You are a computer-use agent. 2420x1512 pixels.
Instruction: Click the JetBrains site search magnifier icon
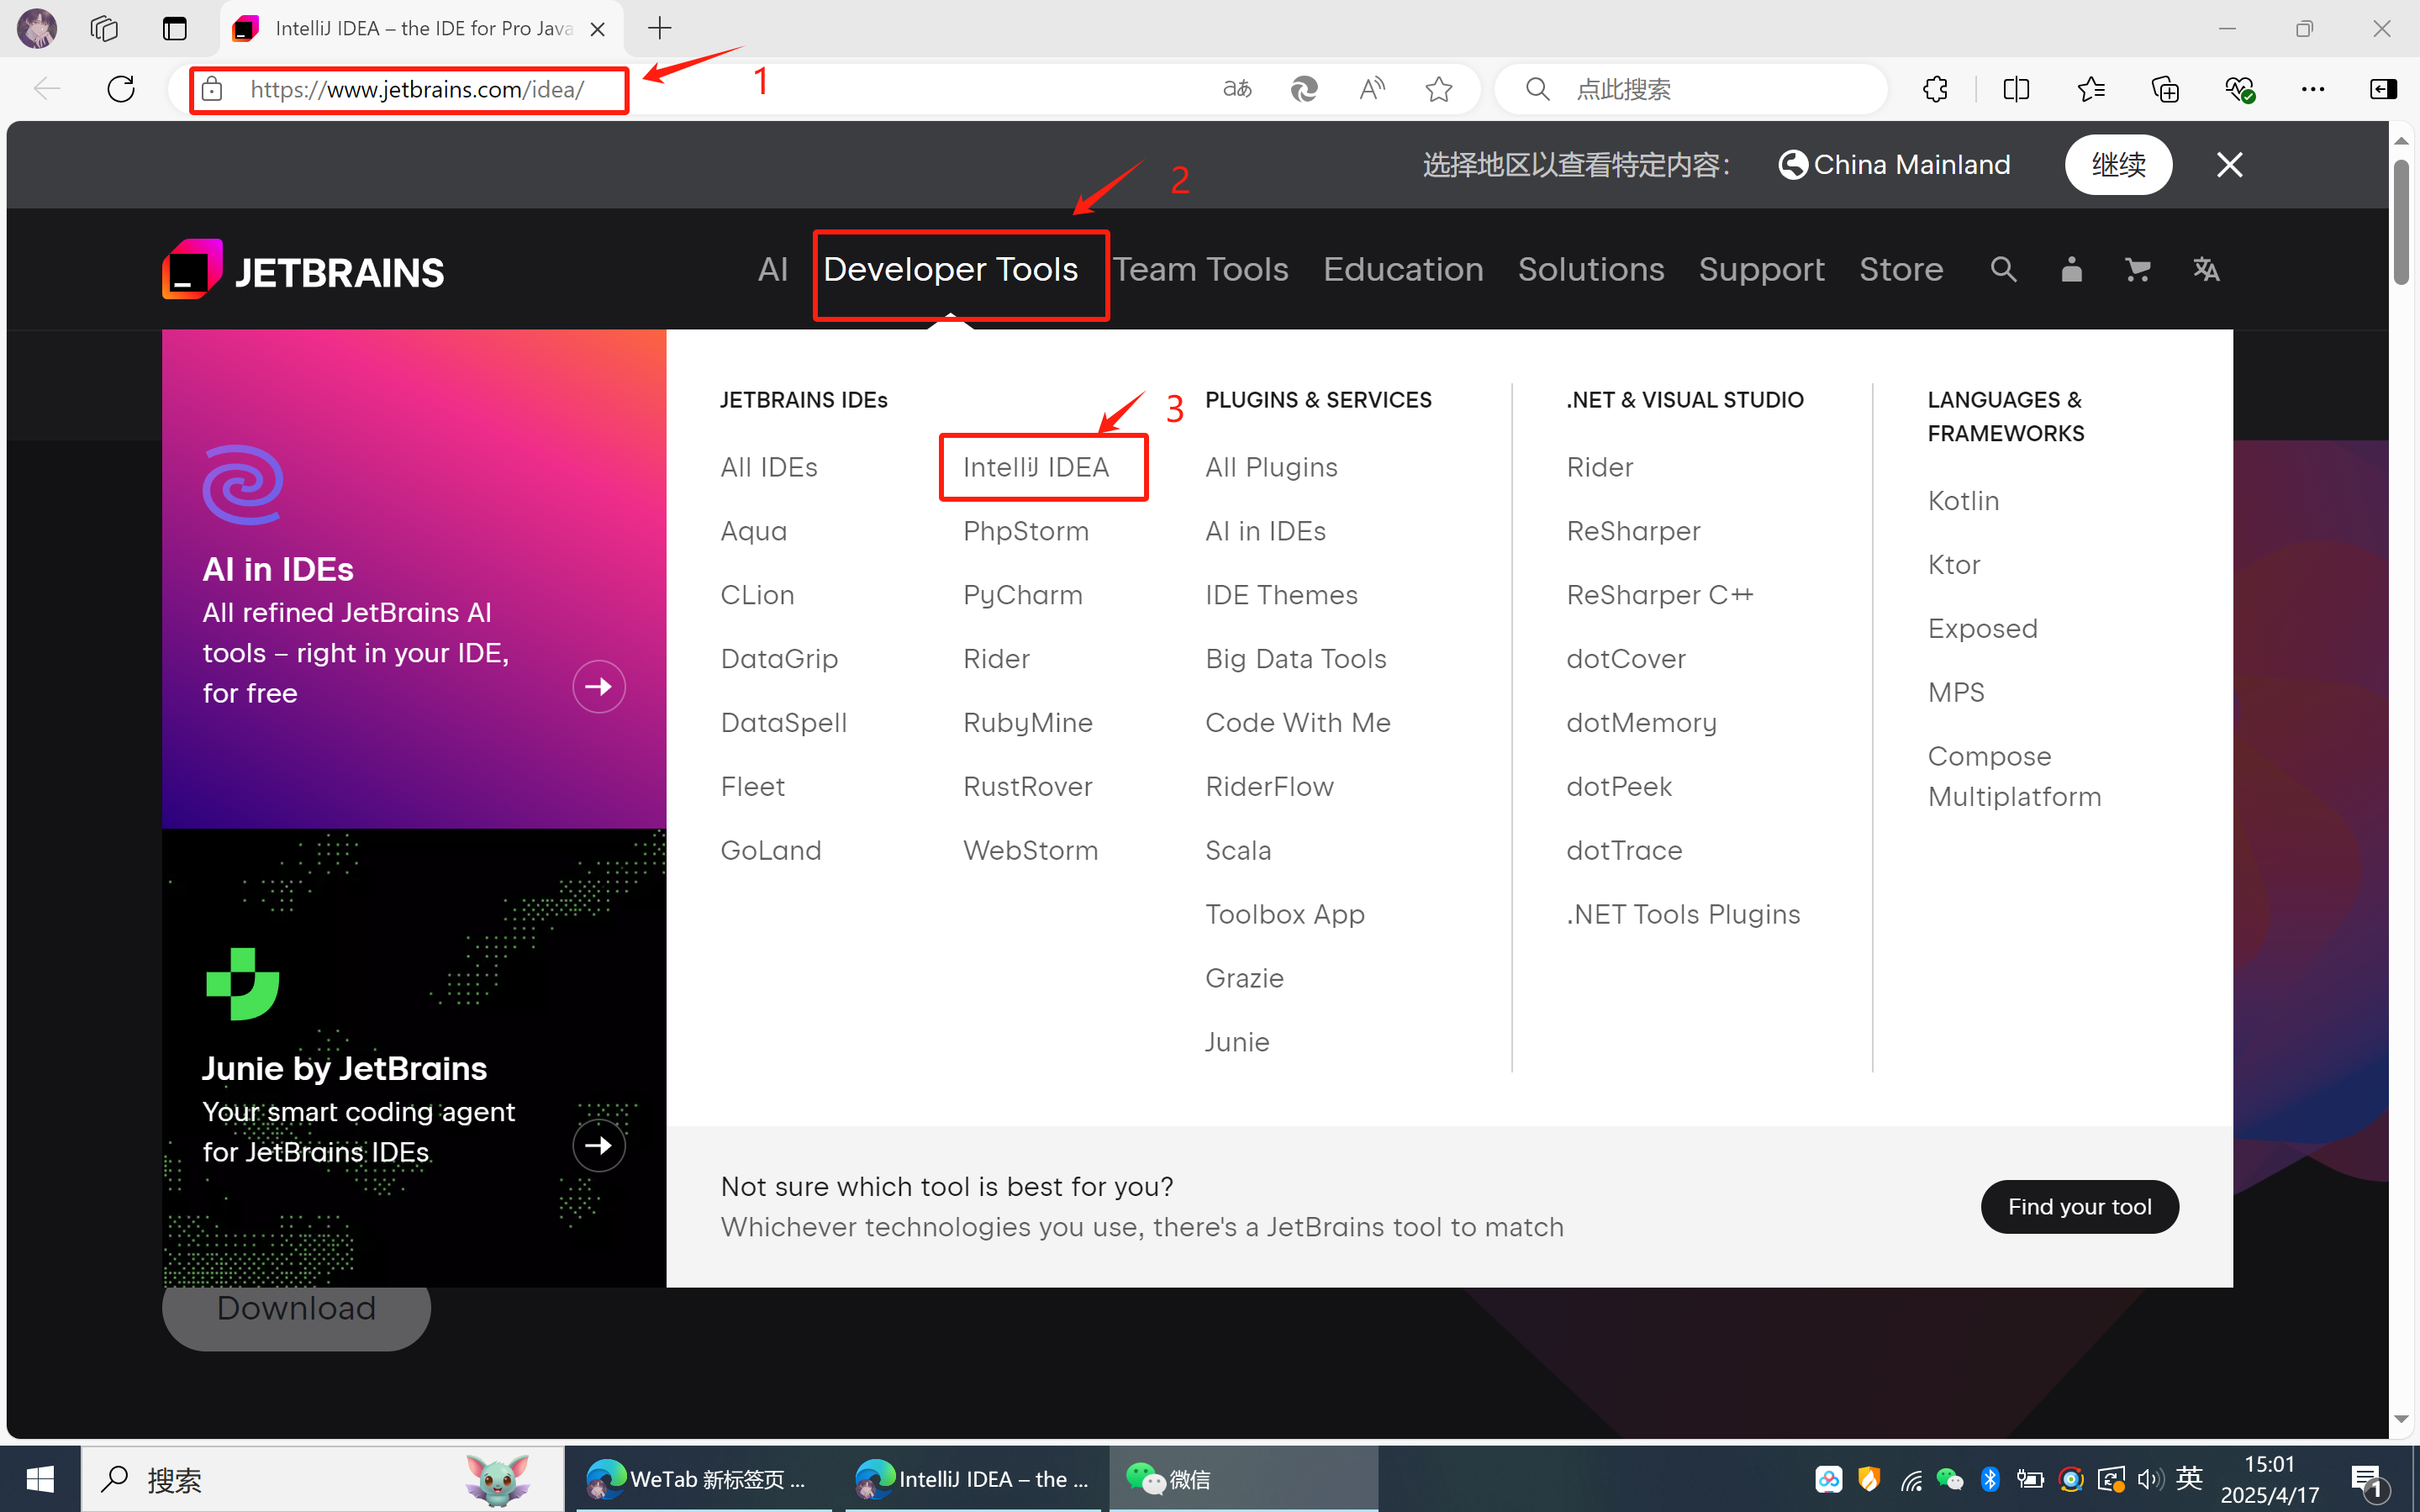point(2003,269)
